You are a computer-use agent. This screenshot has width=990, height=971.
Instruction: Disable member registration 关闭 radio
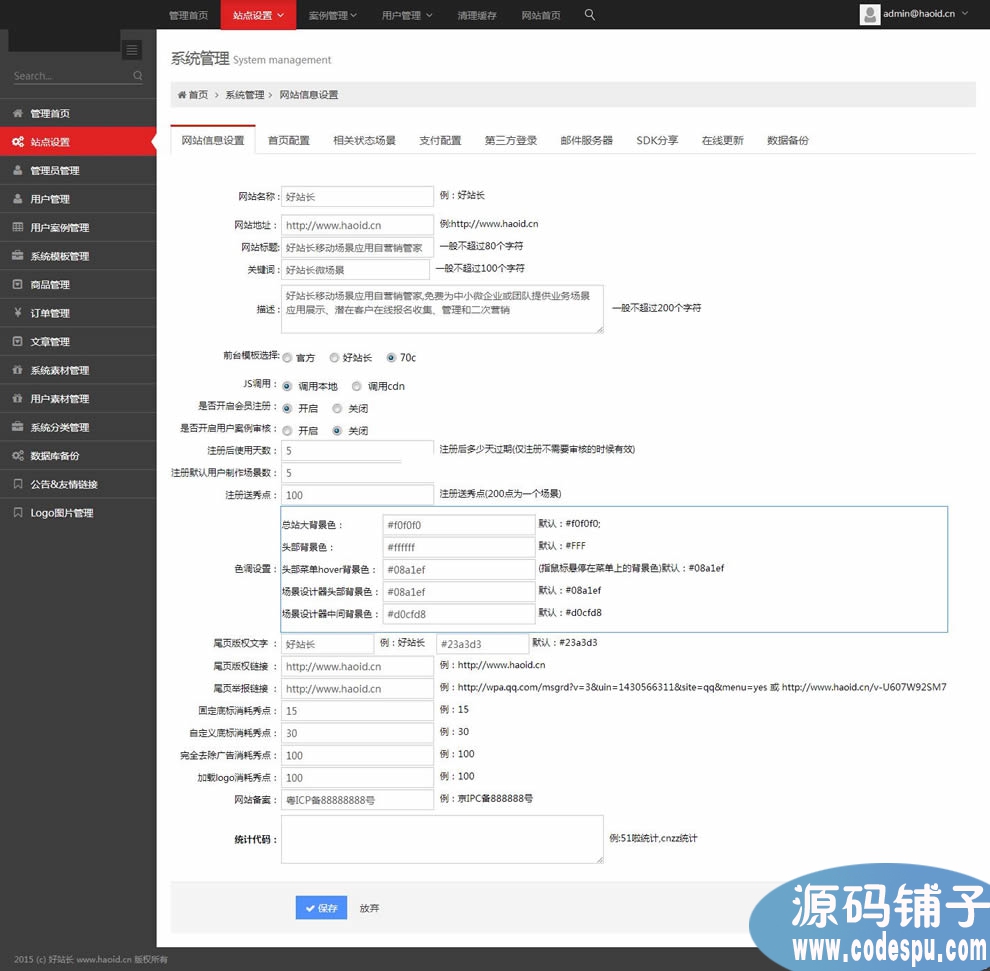tap(337, 408)
